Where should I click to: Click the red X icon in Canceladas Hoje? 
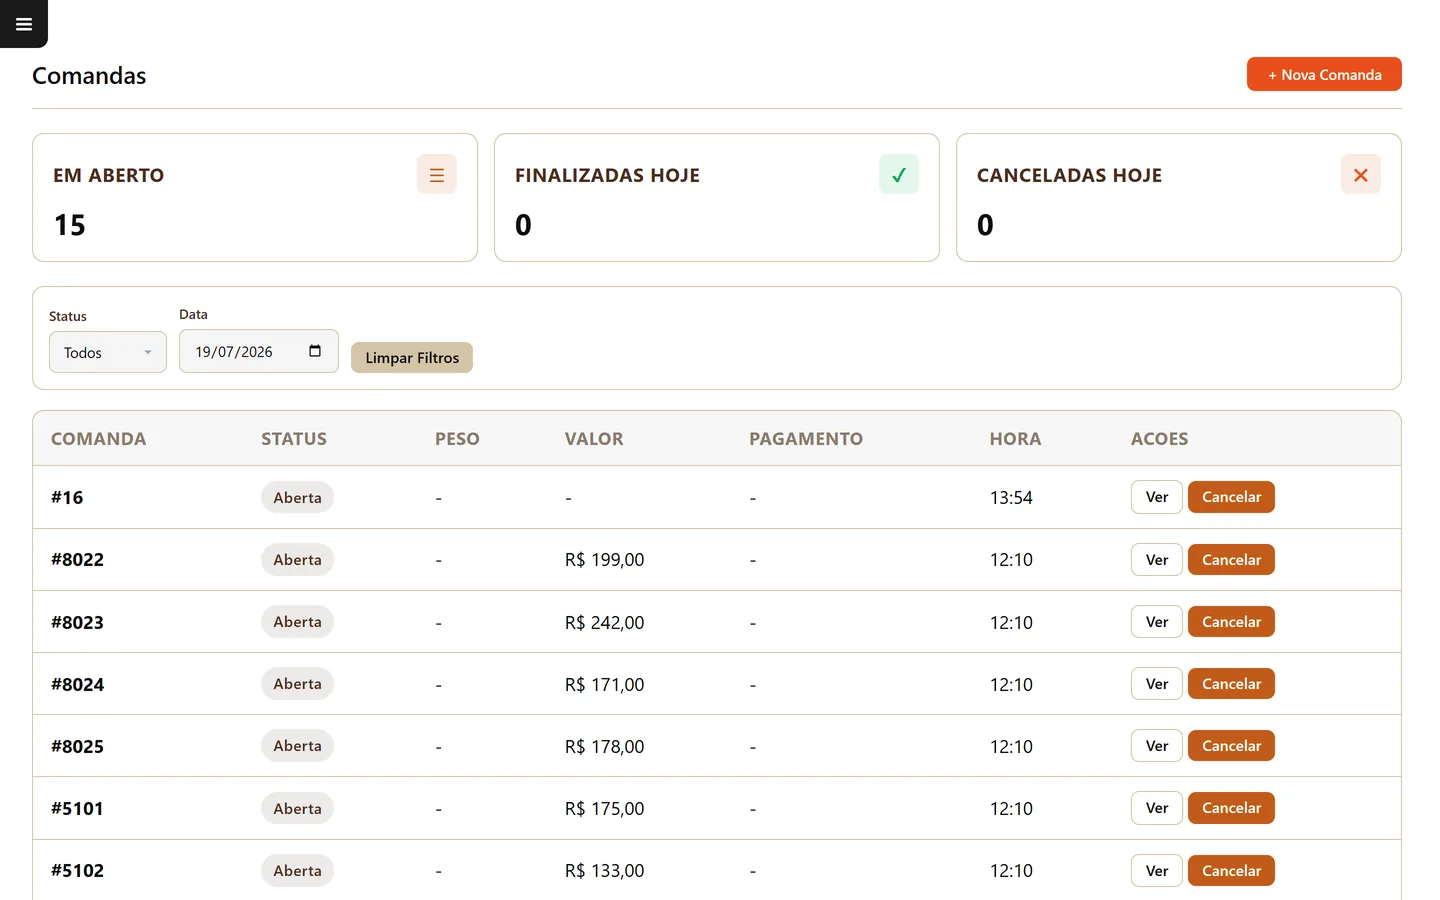click(1361, 175)
